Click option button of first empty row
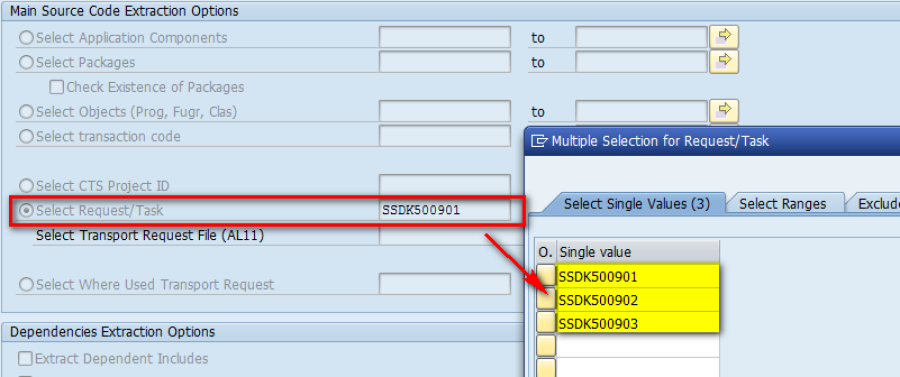 [x=546, y=346]
